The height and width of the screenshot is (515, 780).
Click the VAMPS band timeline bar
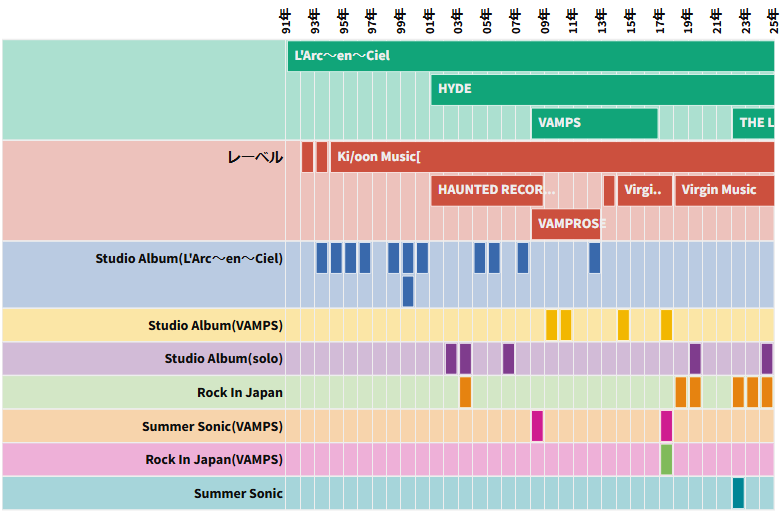coord(594,123)
